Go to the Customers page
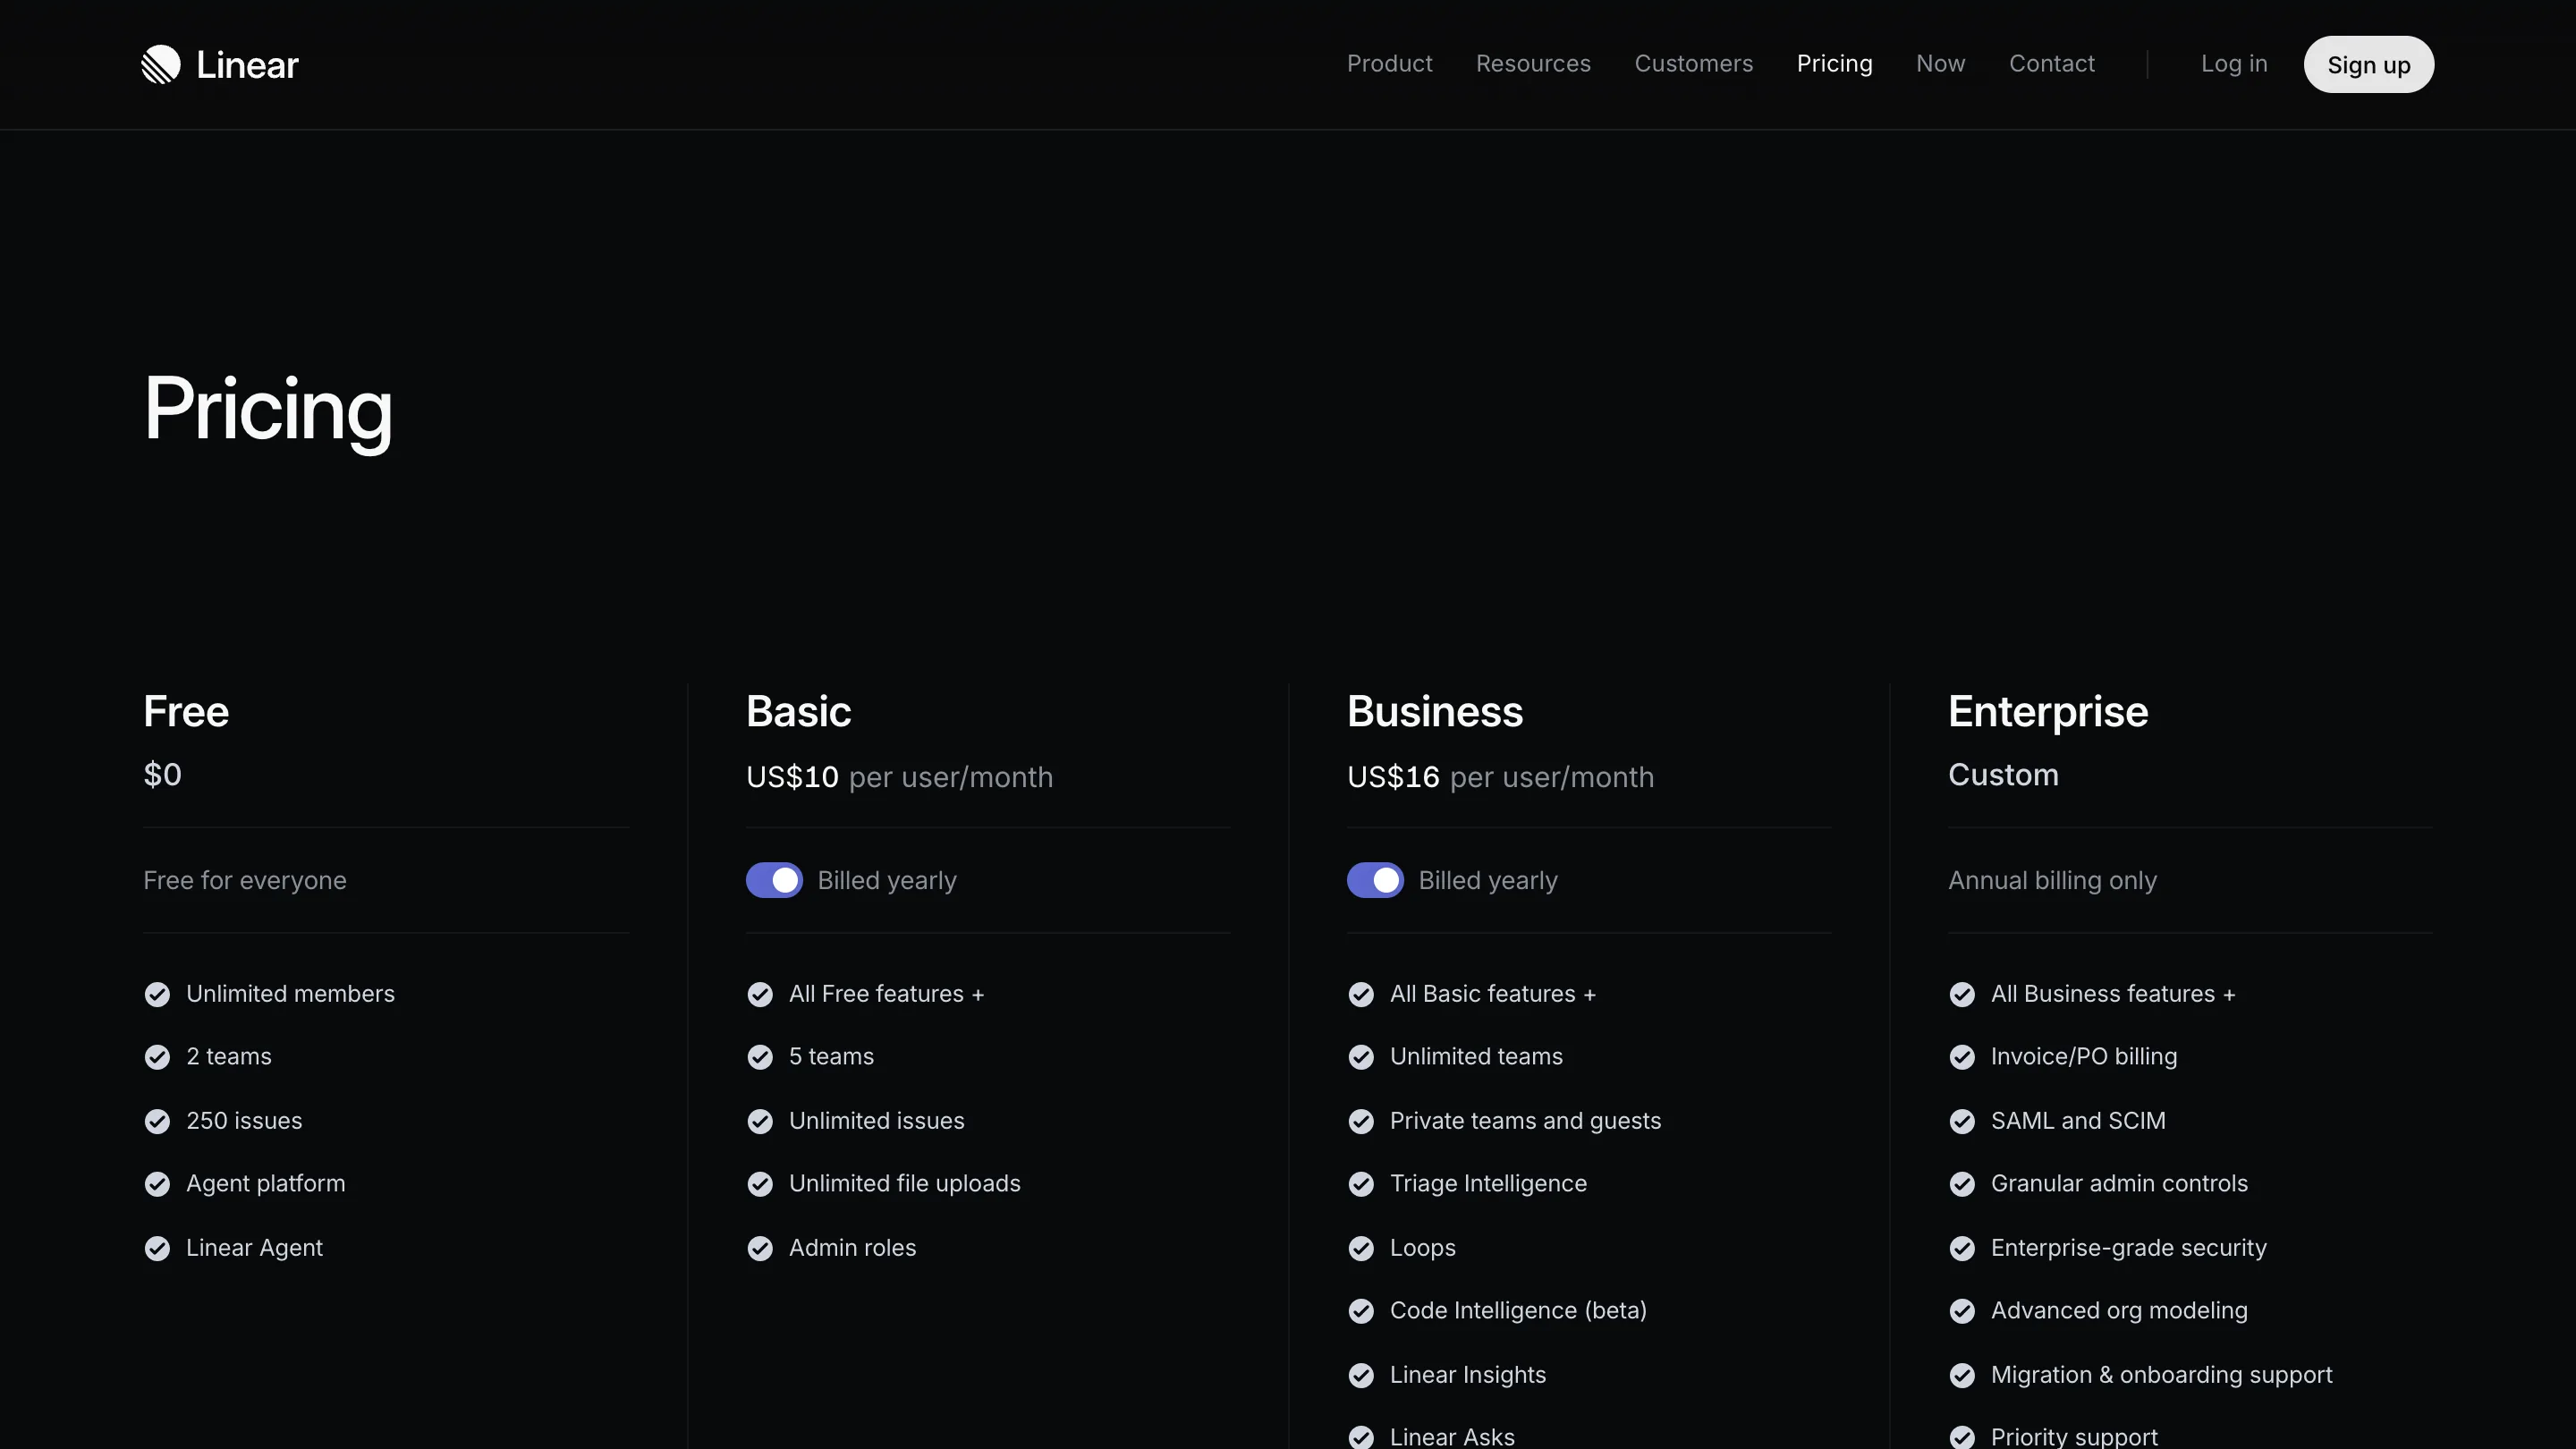2576x1449 pixels. (x=1693, y=63)
